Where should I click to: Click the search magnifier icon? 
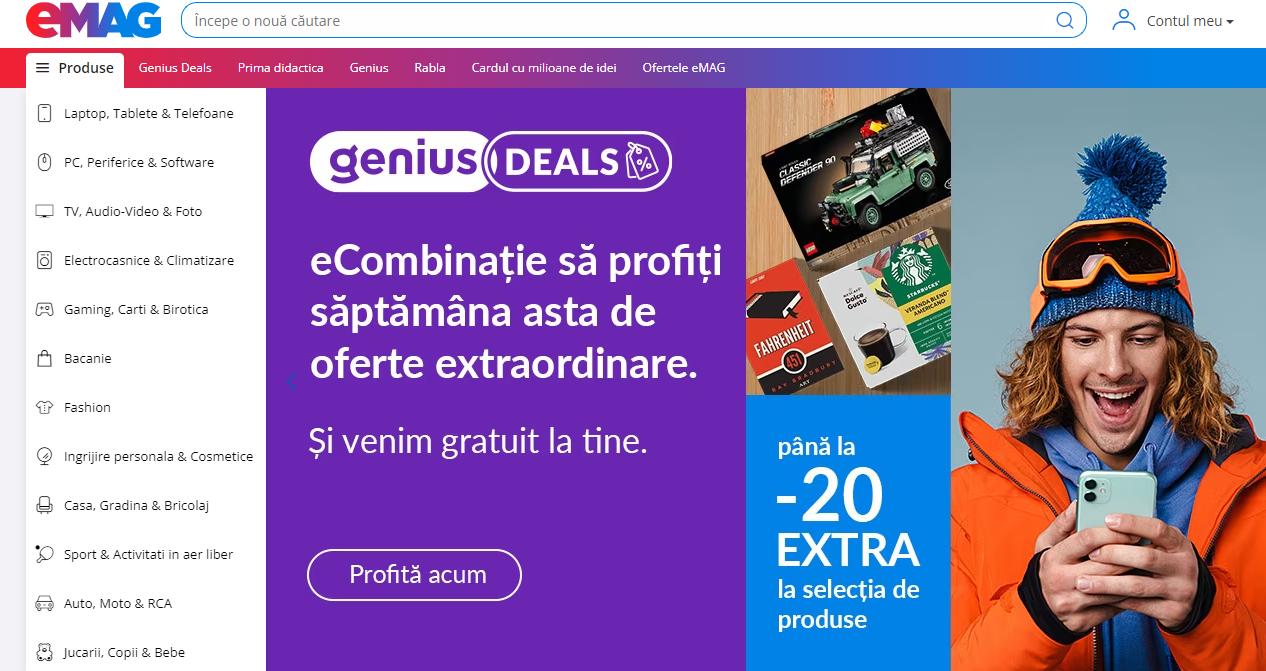(x=1065, y=20)
